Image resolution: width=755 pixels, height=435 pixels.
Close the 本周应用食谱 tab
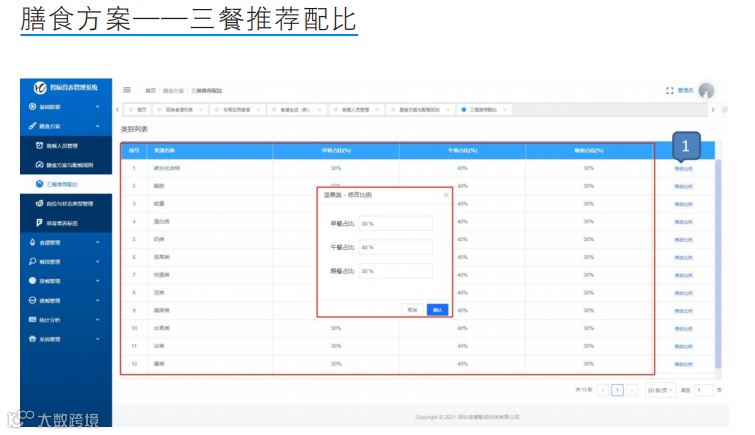coord(258,110)
